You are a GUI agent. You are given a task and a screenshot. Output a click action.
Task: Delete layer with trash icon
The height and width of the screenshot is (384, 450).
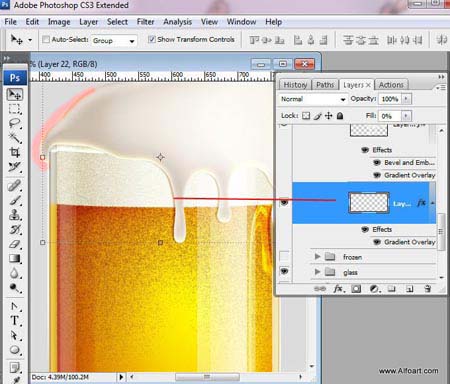pos(428,289)
